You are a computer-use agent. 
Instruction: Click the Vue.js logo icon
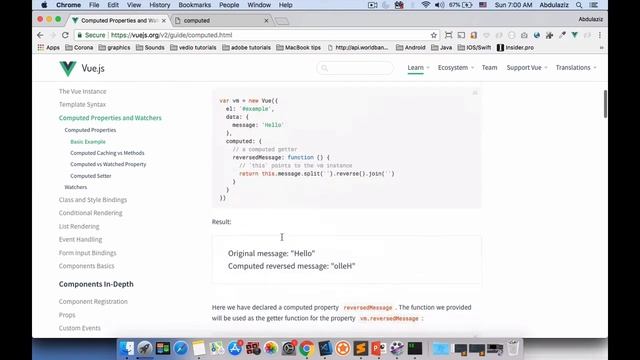pos(68,69)
